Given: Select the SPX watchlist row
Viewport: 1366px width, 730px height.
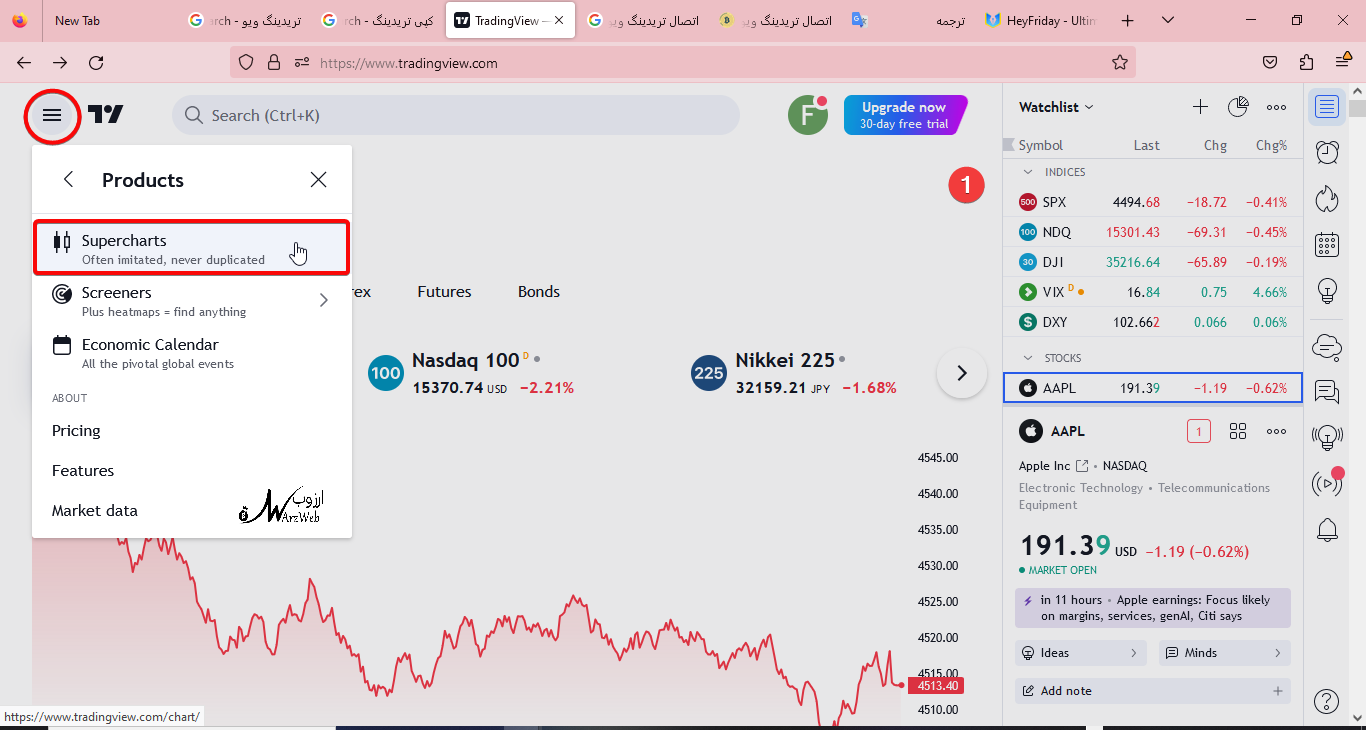Looking at the screenshot, I should click(x=1153, y=202).
